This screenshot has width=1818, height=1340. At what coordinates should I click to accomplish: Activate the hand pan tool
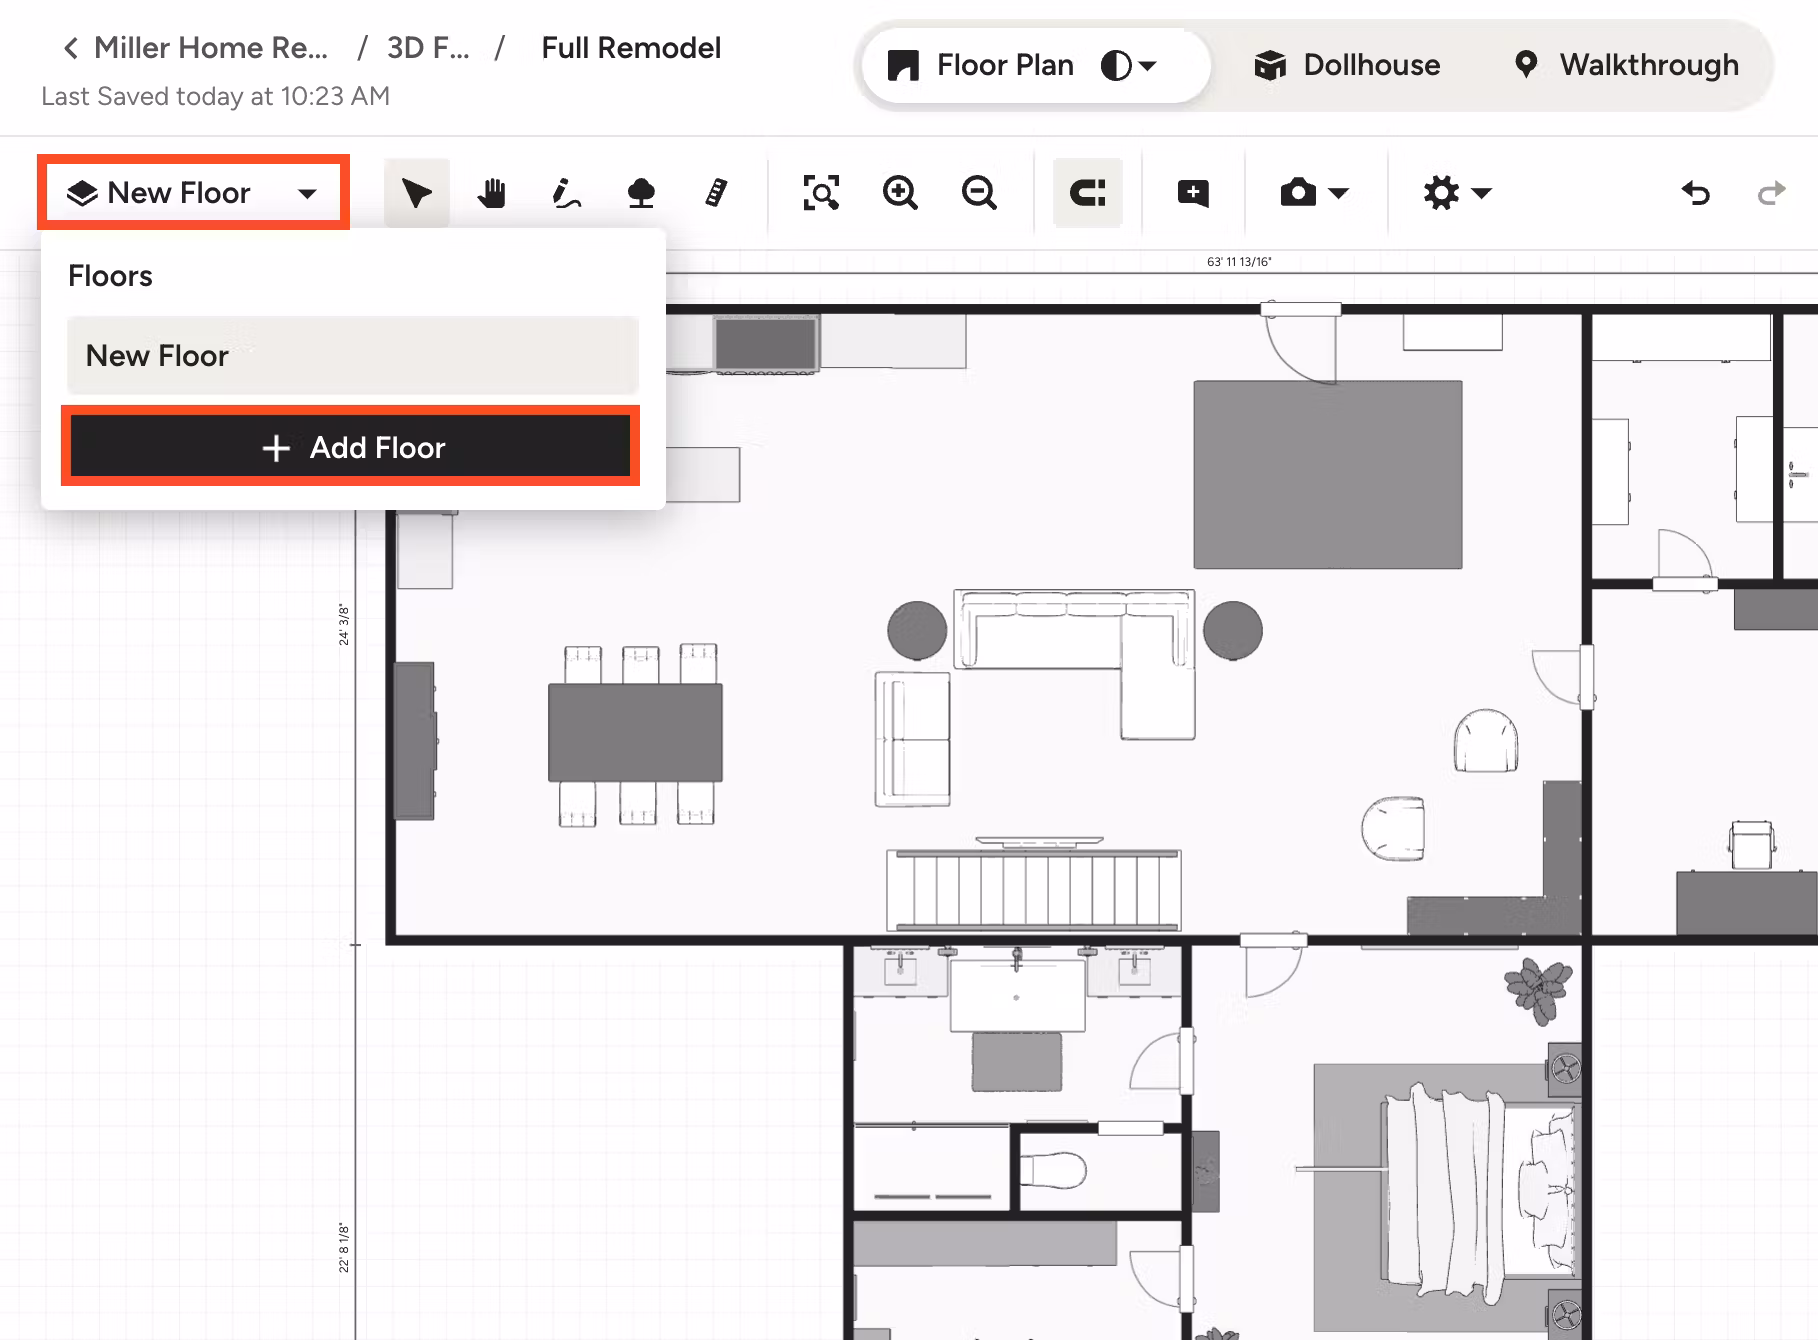tap(491, 192)
